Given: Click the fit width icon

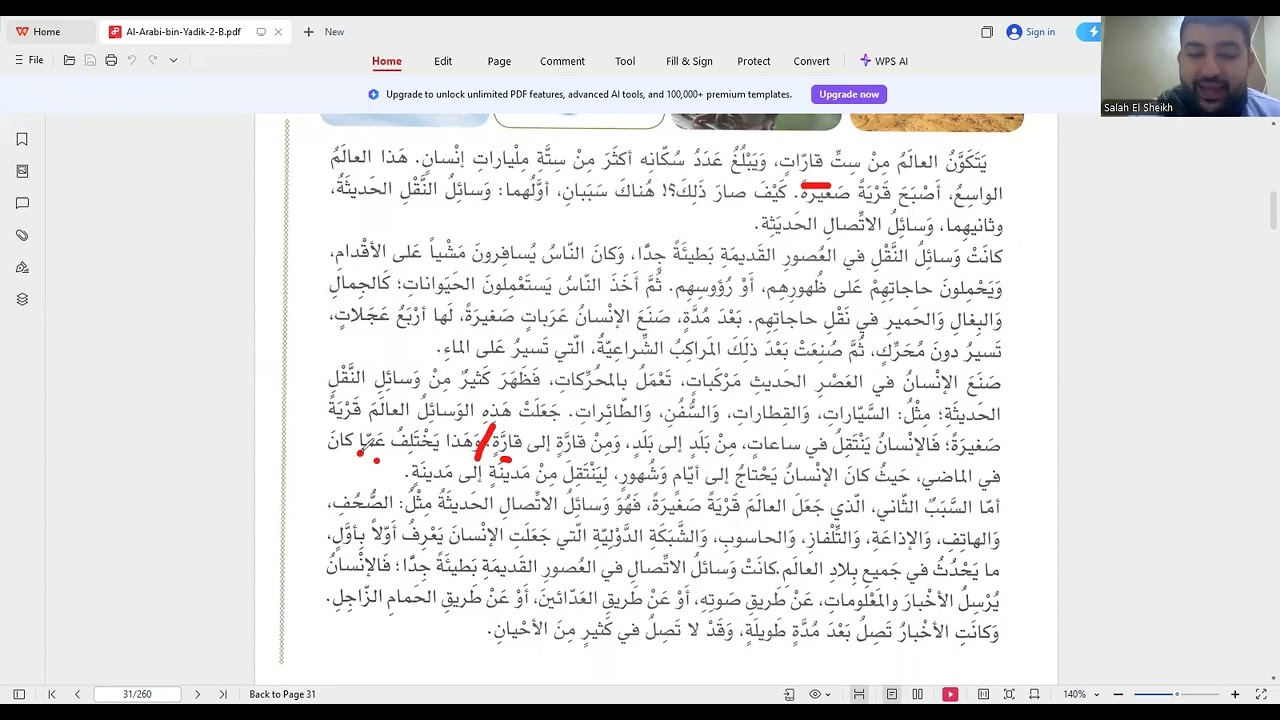Looking at the screenshot, I should coord(1034,694).
